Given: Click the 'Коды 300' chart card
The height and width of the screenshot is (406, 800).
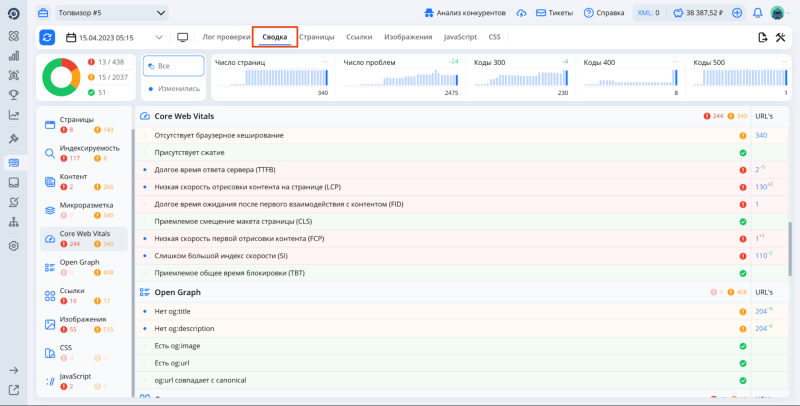Looking at the screenshot, I should coord(520,77).
